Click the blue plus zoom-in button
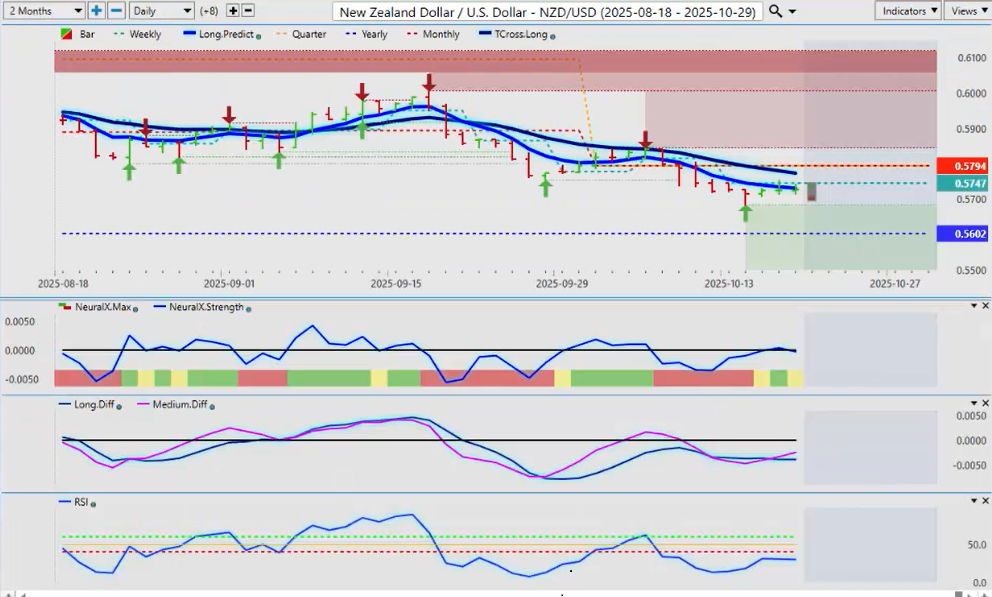Image resolution: width=992 pixels, height=597 pixels. tap(96, 10)
